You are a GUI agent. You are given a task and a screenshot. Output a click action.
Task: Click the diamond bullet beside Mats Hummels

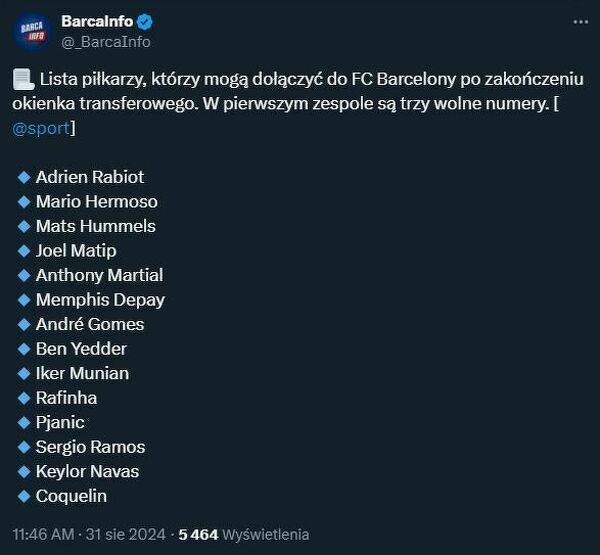[x=24, y=226]
